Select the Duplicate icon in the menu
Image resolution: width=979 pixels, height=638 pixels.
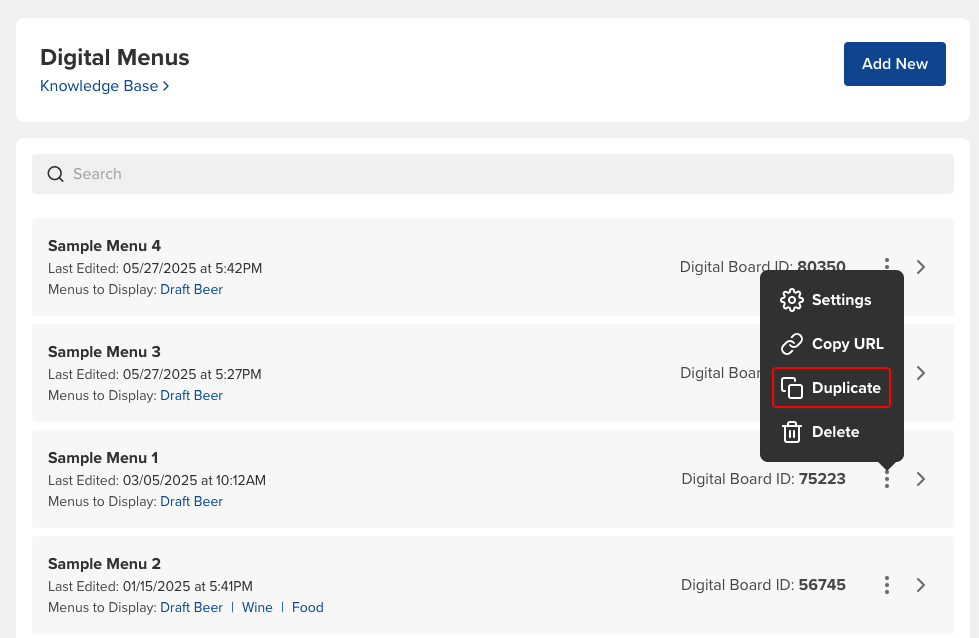click(x=791, y=388)
